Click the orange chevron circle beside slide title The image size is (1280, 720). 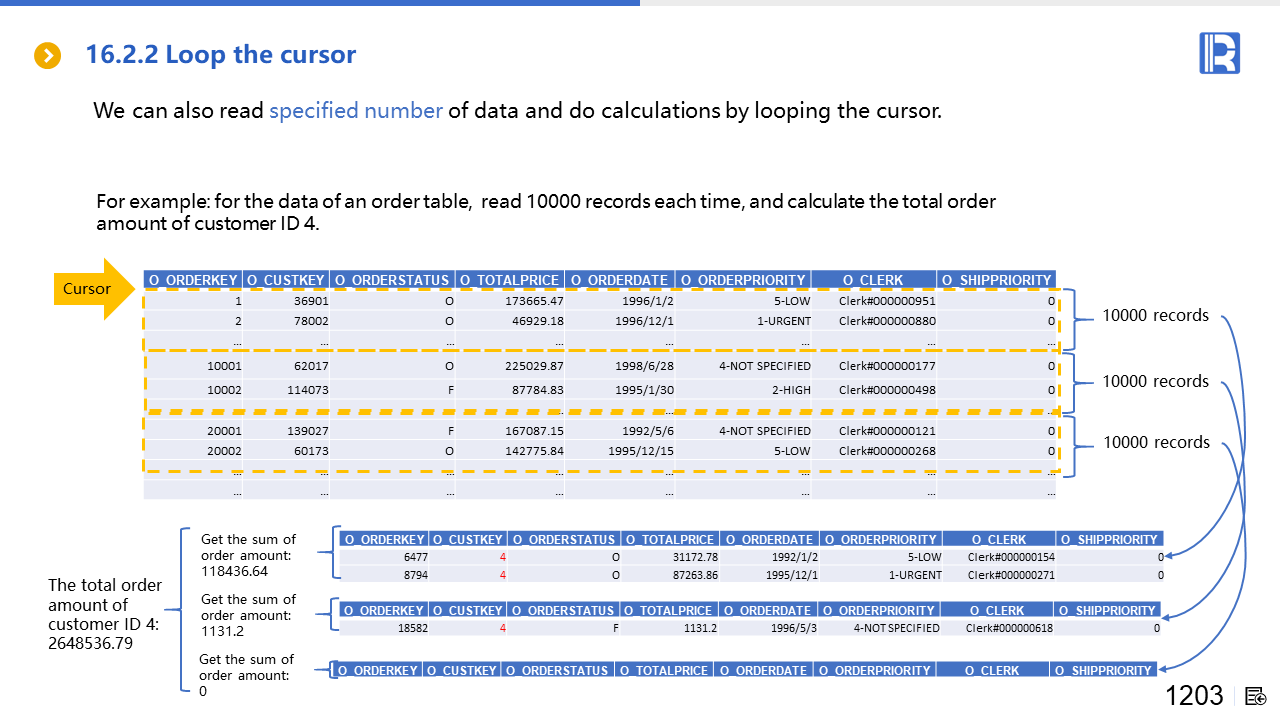[48, 55]
